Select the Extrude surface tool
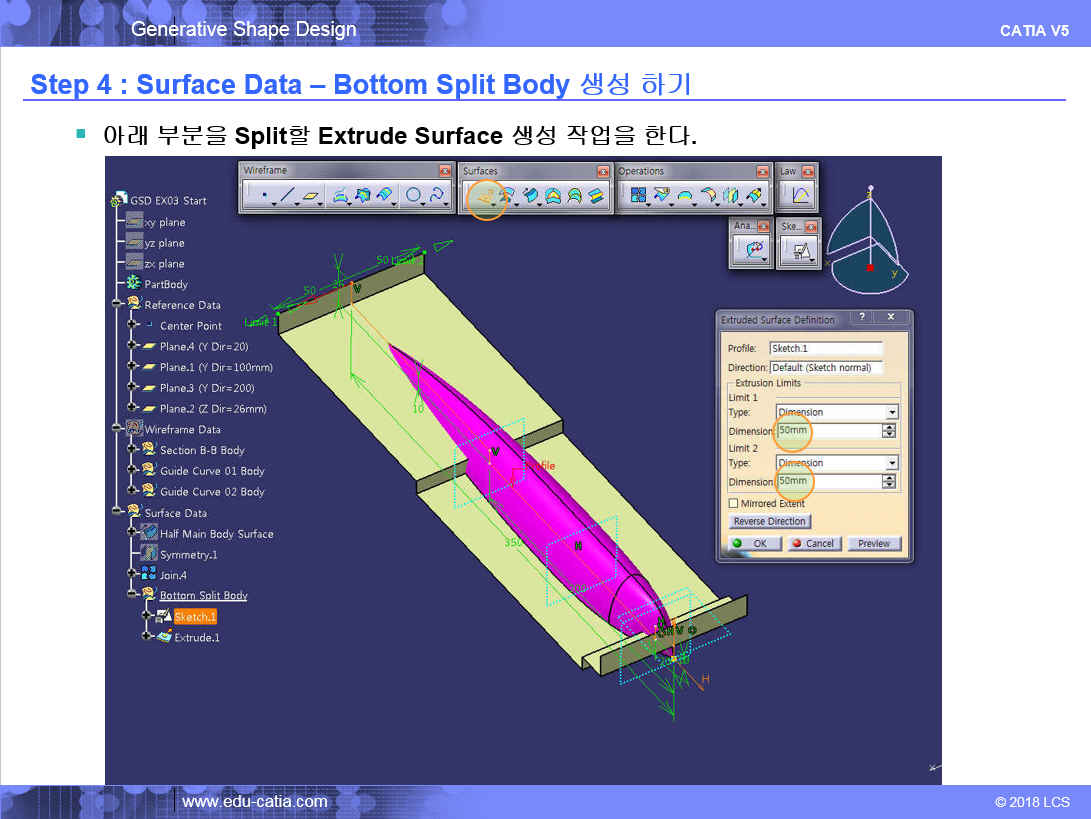This screenshot has width=1091, height=819. click(x=484, y=197)
